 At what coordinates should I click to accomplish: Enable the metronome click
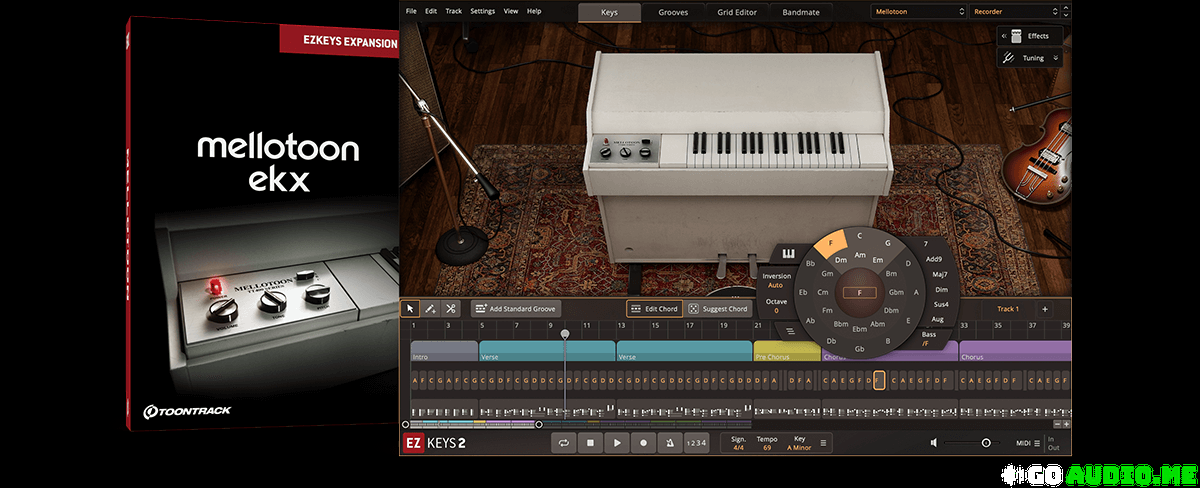(669, 442)
